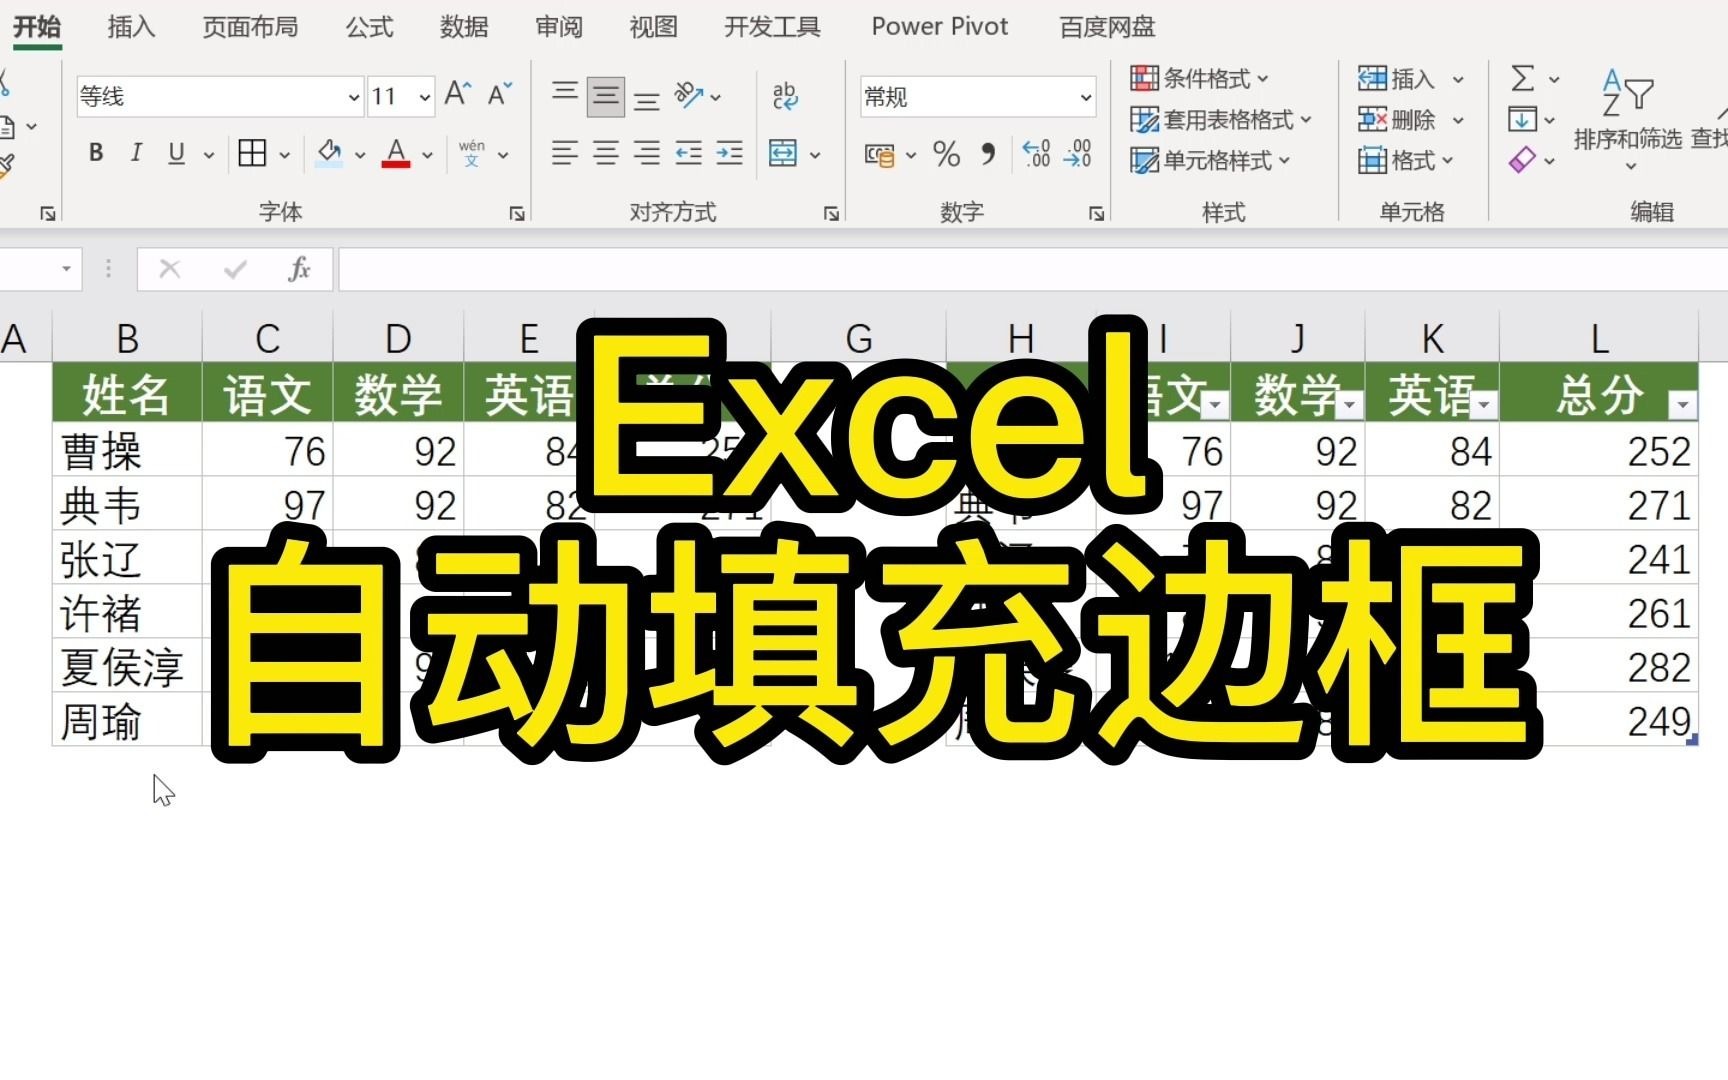Apply comma style
Viewport: 1728px width, 1080px height.
click(x=989, y=154)
